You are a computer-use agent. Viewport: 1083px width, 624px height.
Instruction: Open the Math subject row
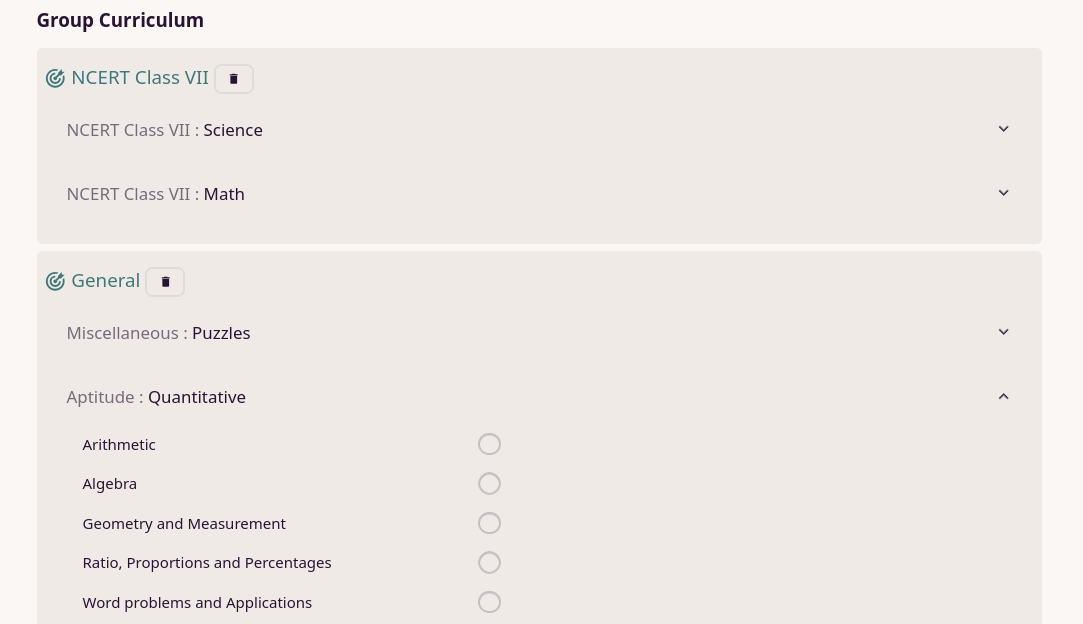click(x=224, y=194)
